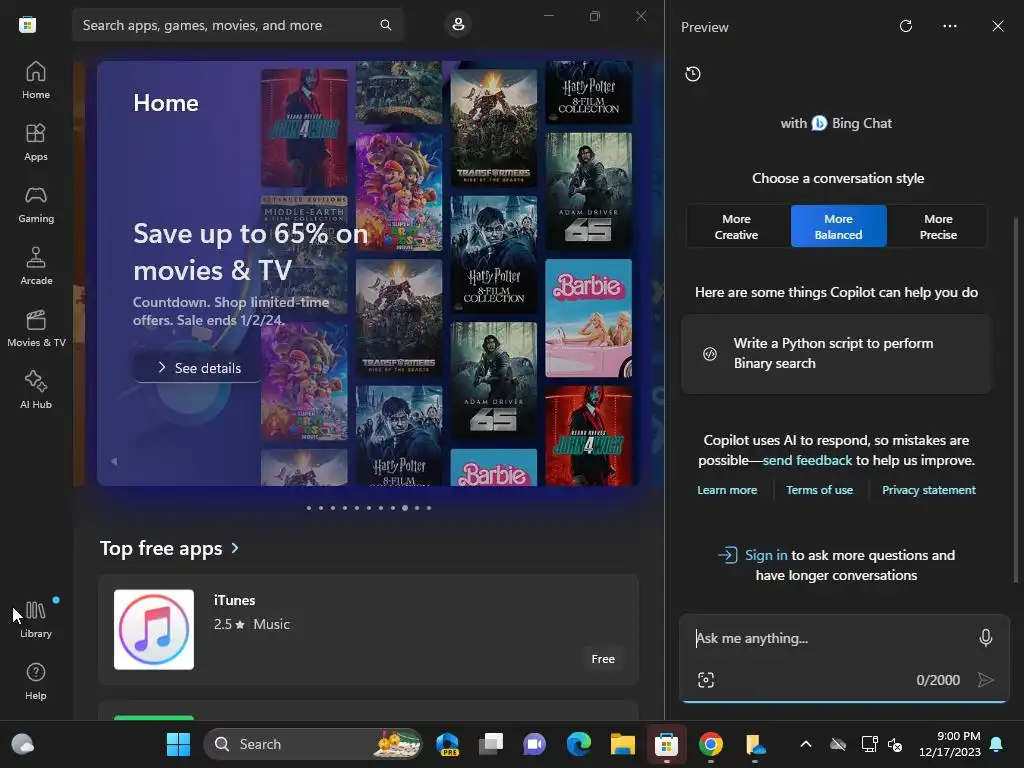
Task: Click the taskbar Search box
Action: (x=313, y=744)
